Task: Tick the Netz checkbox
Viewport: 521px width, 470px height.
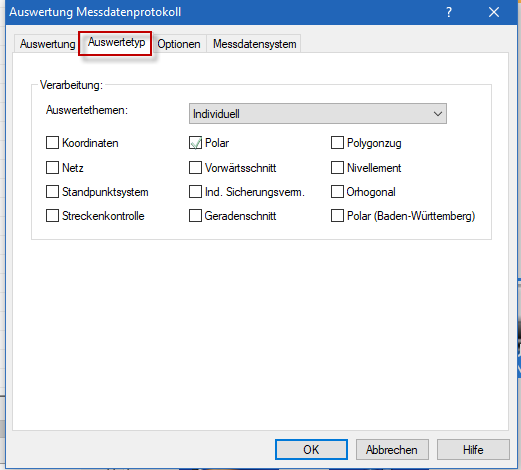Action: [52, 168]
